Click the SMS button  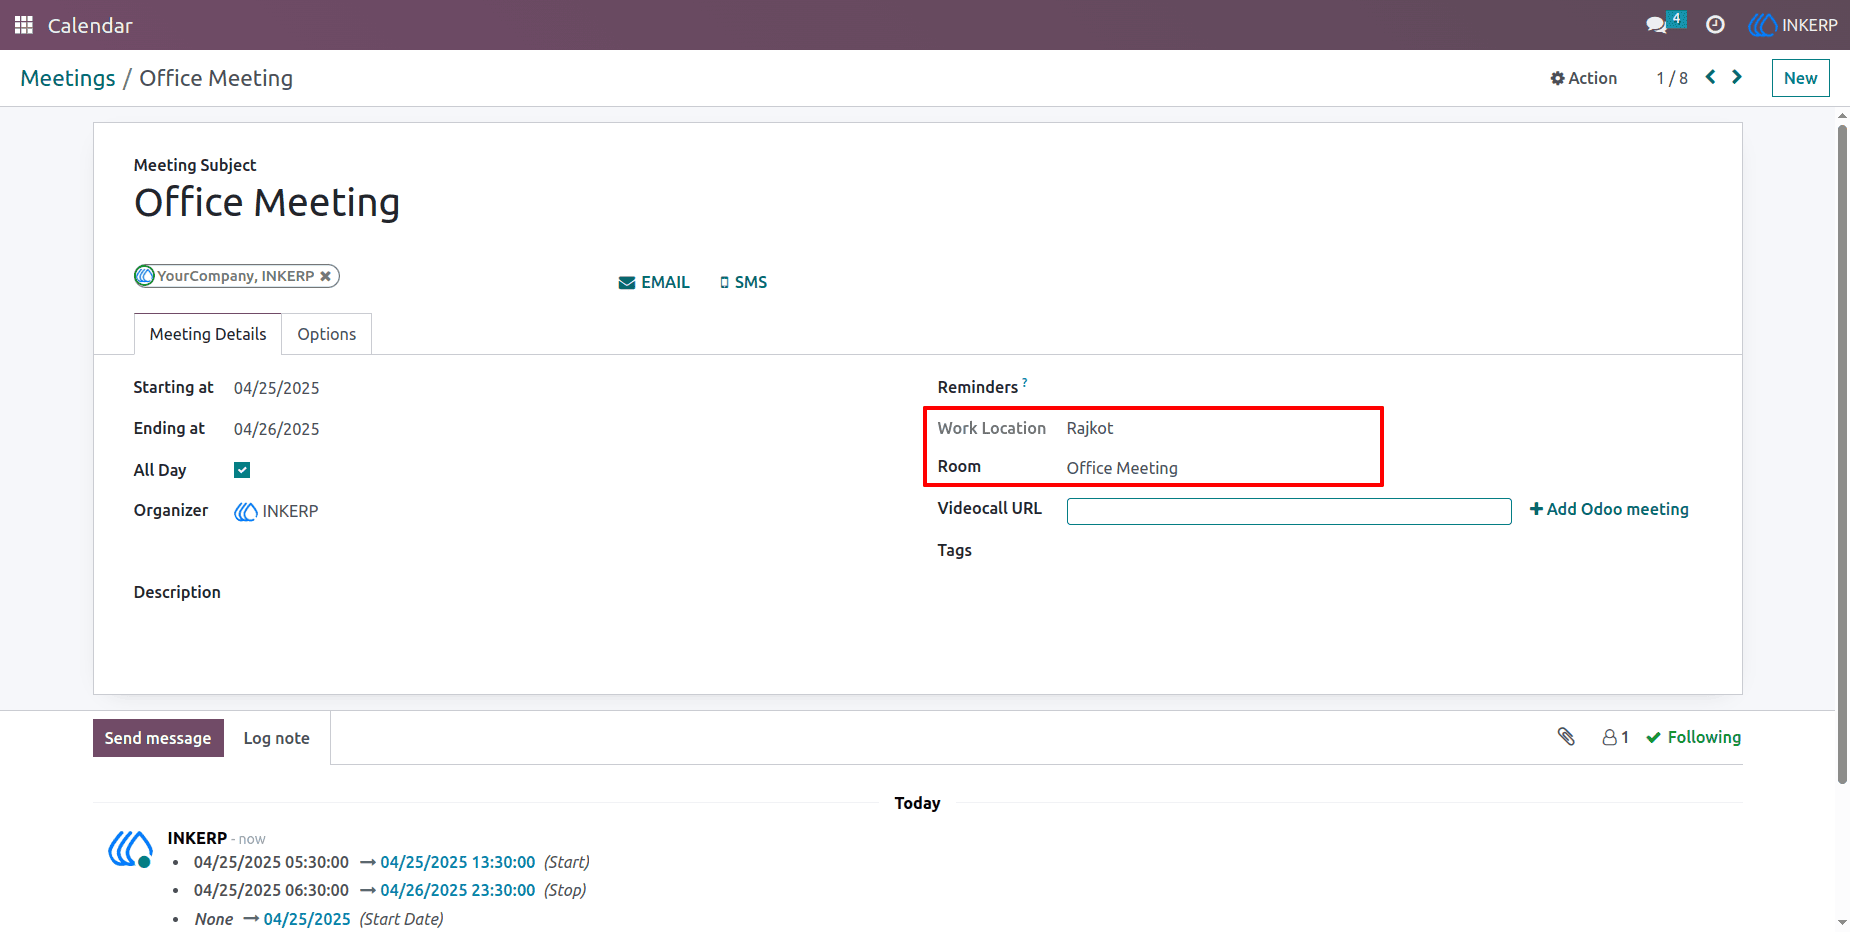743,282
